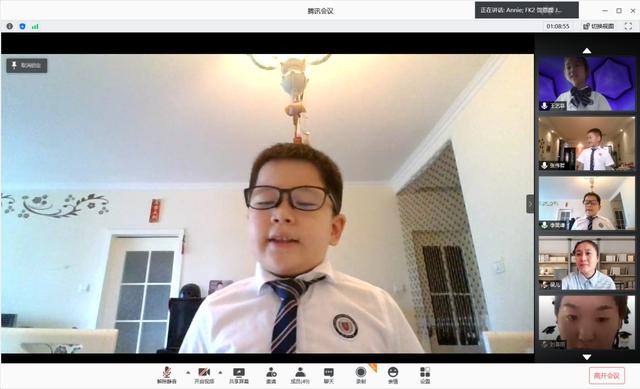Screen dimensions: 640x389
Task: Expand the video options arrow
Action: pos(220,372)
